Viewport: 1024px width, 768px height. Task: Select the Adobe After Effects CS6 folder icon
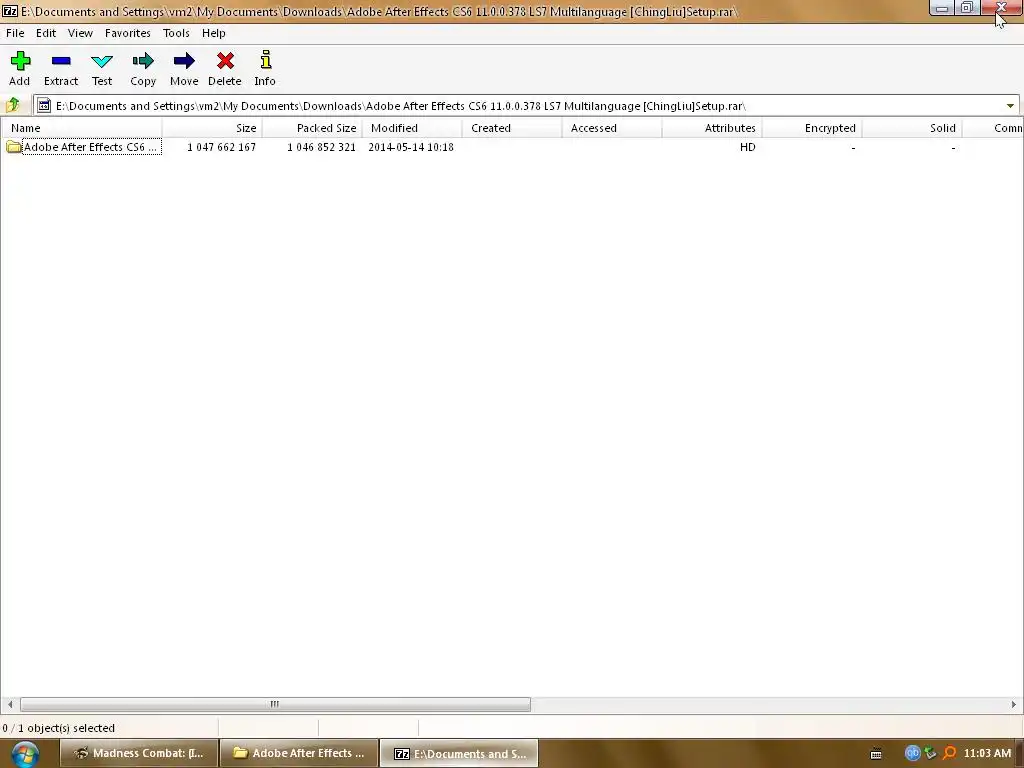pos(14,147)
